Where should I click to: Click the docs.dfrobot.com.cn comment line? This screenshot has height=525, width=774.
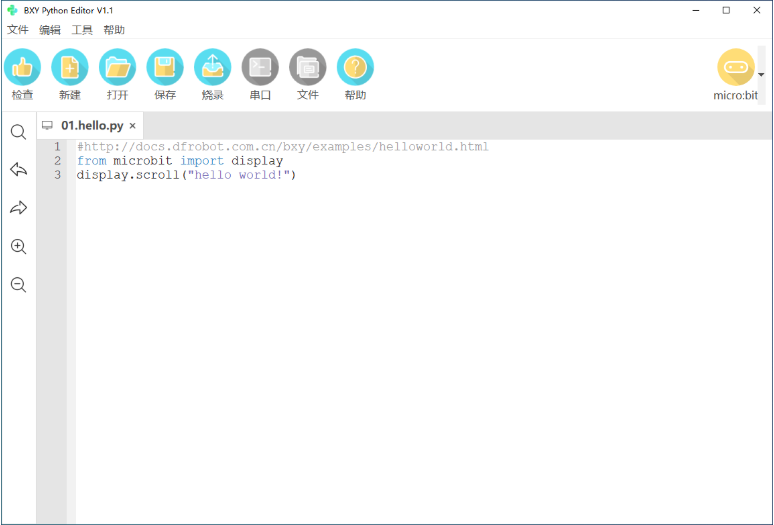pos(283,147)
